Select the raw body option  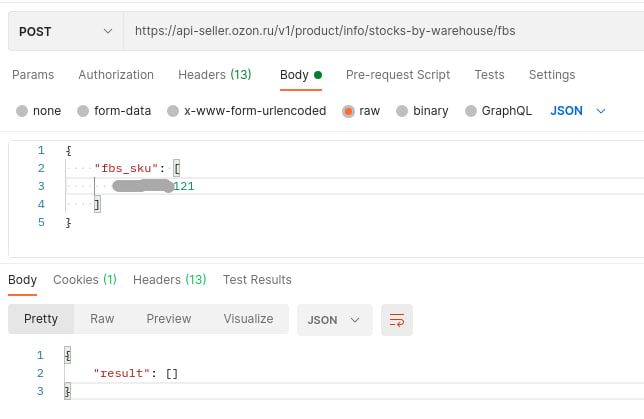click(361, 111)
